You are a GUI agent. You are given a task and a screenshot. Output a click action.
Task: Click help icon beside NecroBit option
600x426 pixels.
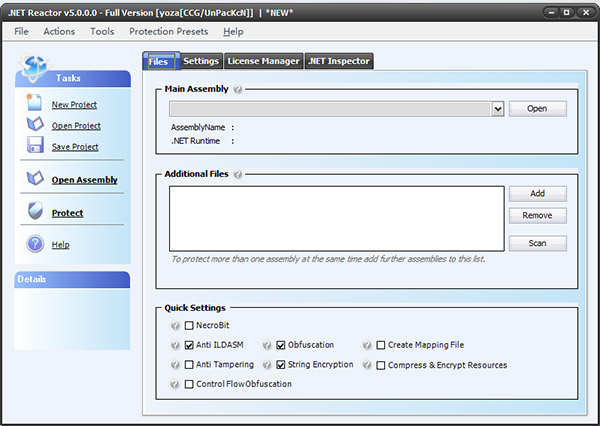click(x=175, y=326)
